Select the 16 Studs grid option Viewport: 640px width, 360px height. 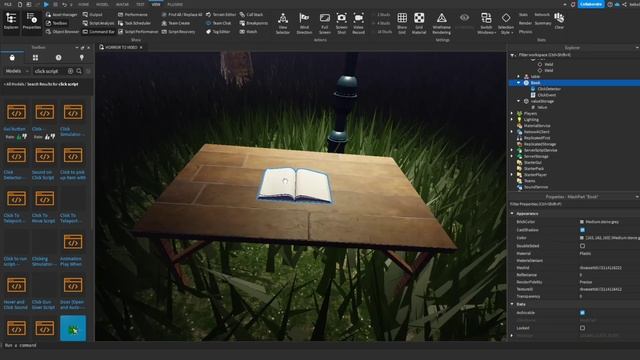click(x=381, y=31)
